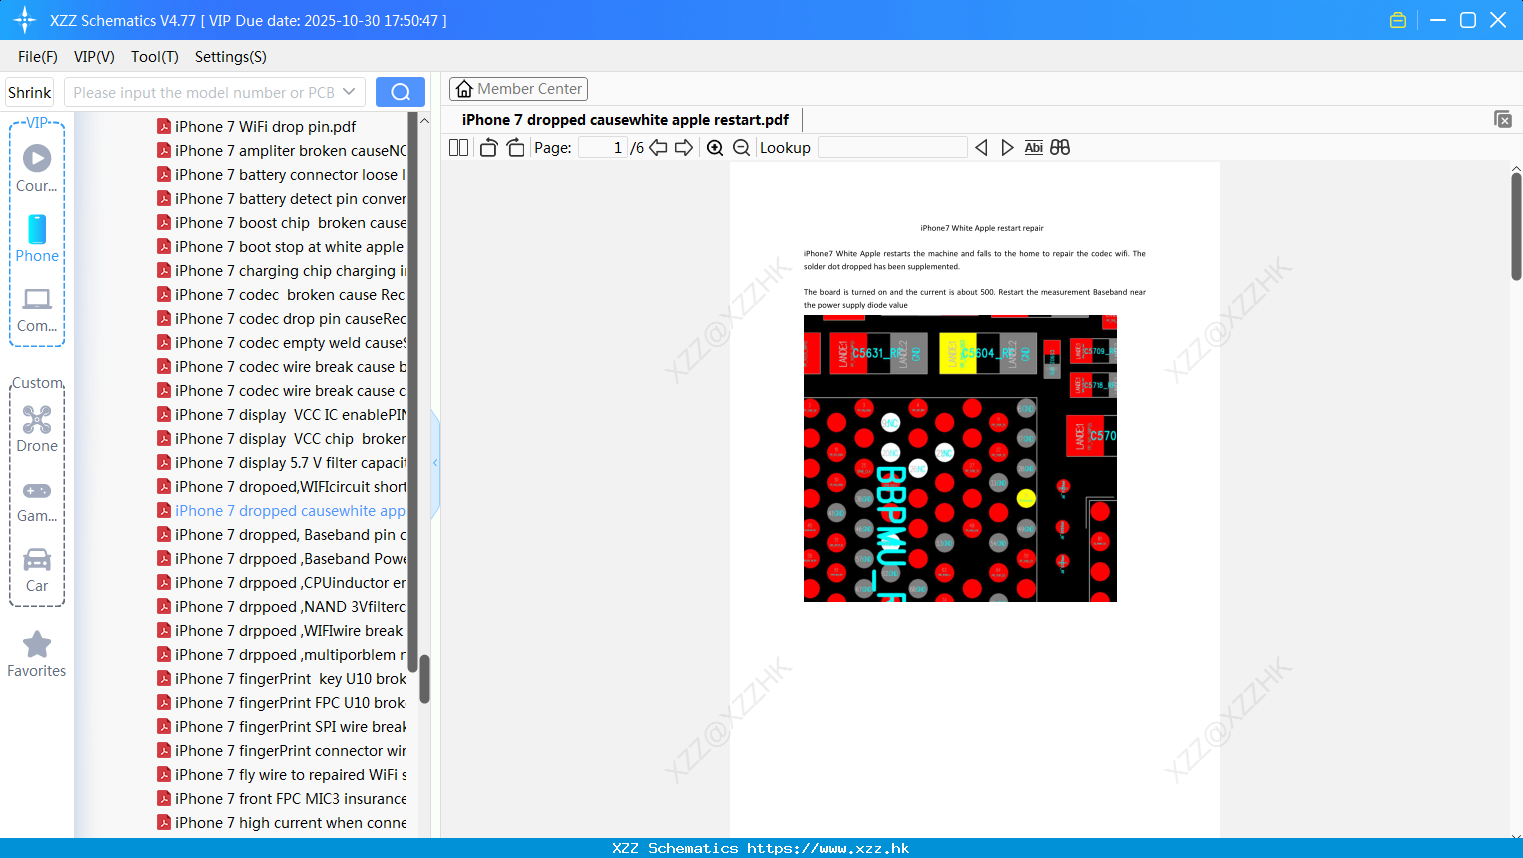The width and height of the screenshot is (1523, 858).
Task: Click the blue search button
Action: pos(400,92)
